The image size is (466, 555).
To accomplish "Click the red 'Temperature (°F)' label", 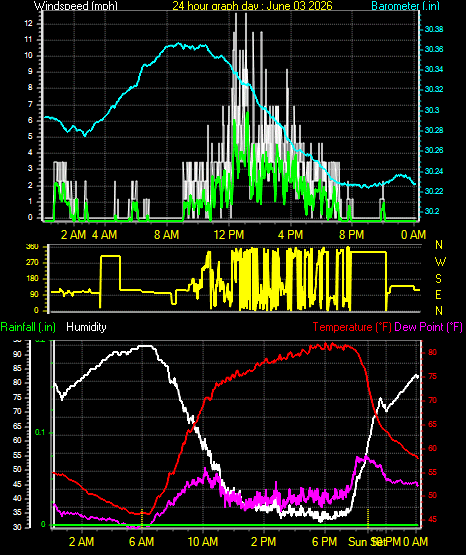I will click(352, 327).
